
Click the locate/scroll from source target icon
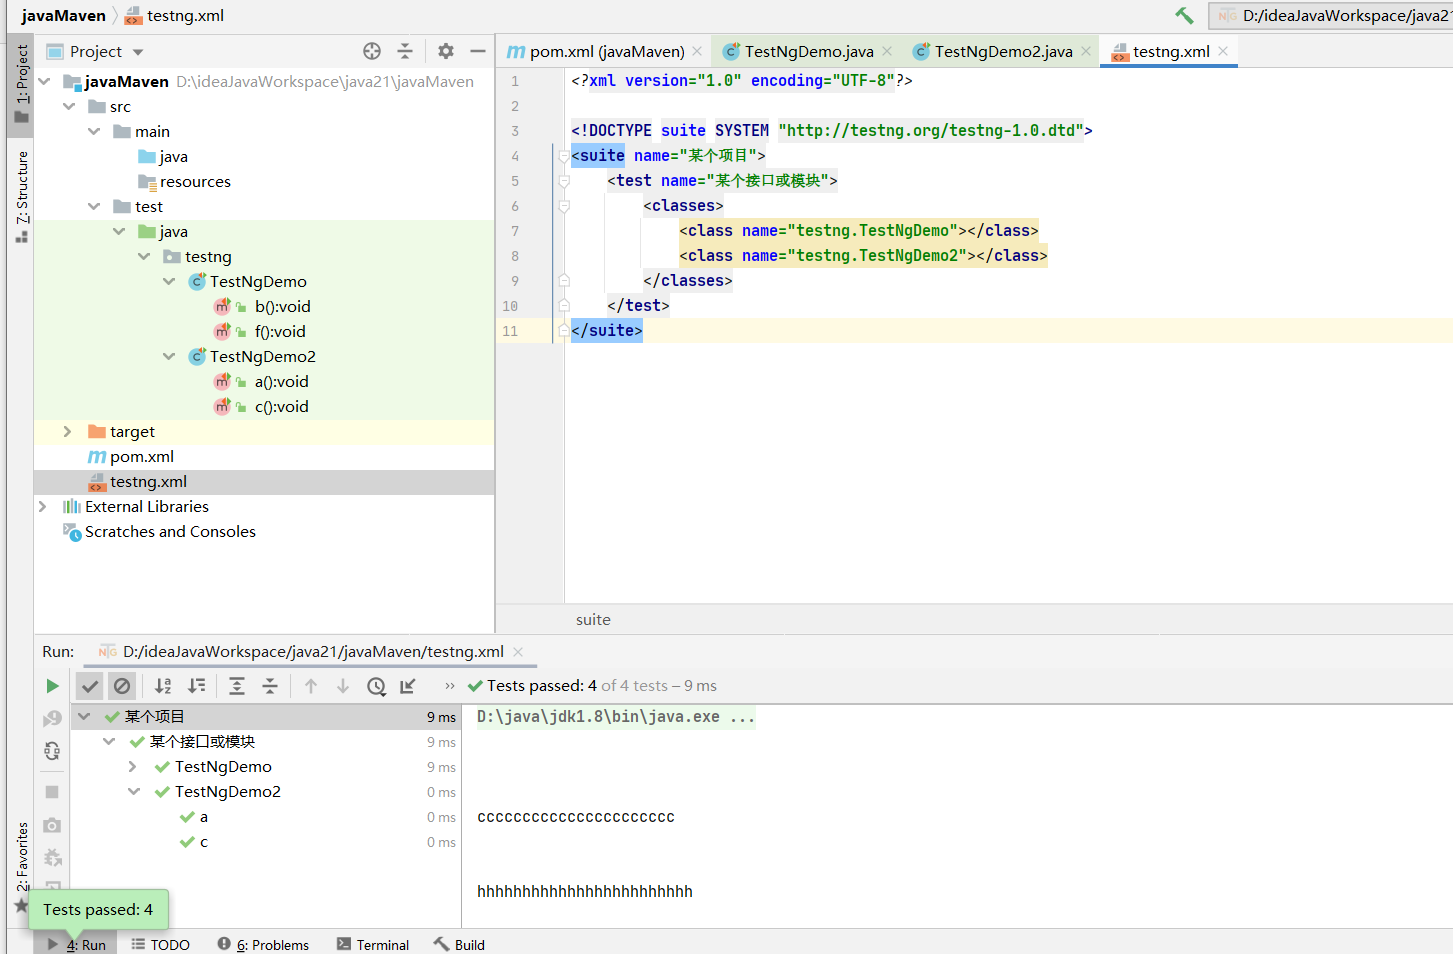coord(372,51)
